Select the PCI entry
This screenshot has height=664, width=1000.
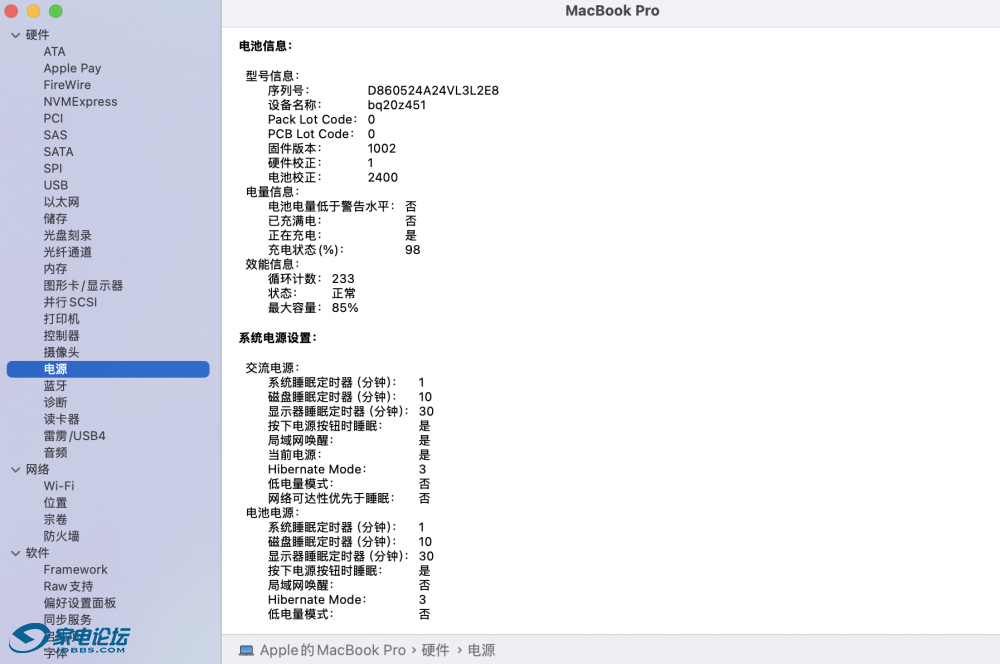(53, 118)
